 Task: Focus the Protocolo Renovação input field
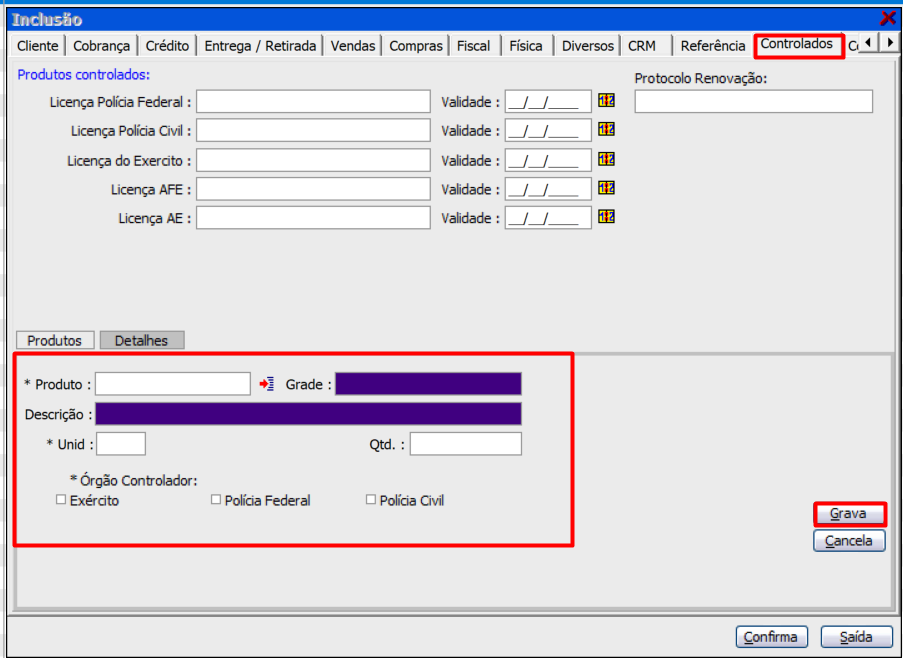pyautogui.click(x=753, y=101)
